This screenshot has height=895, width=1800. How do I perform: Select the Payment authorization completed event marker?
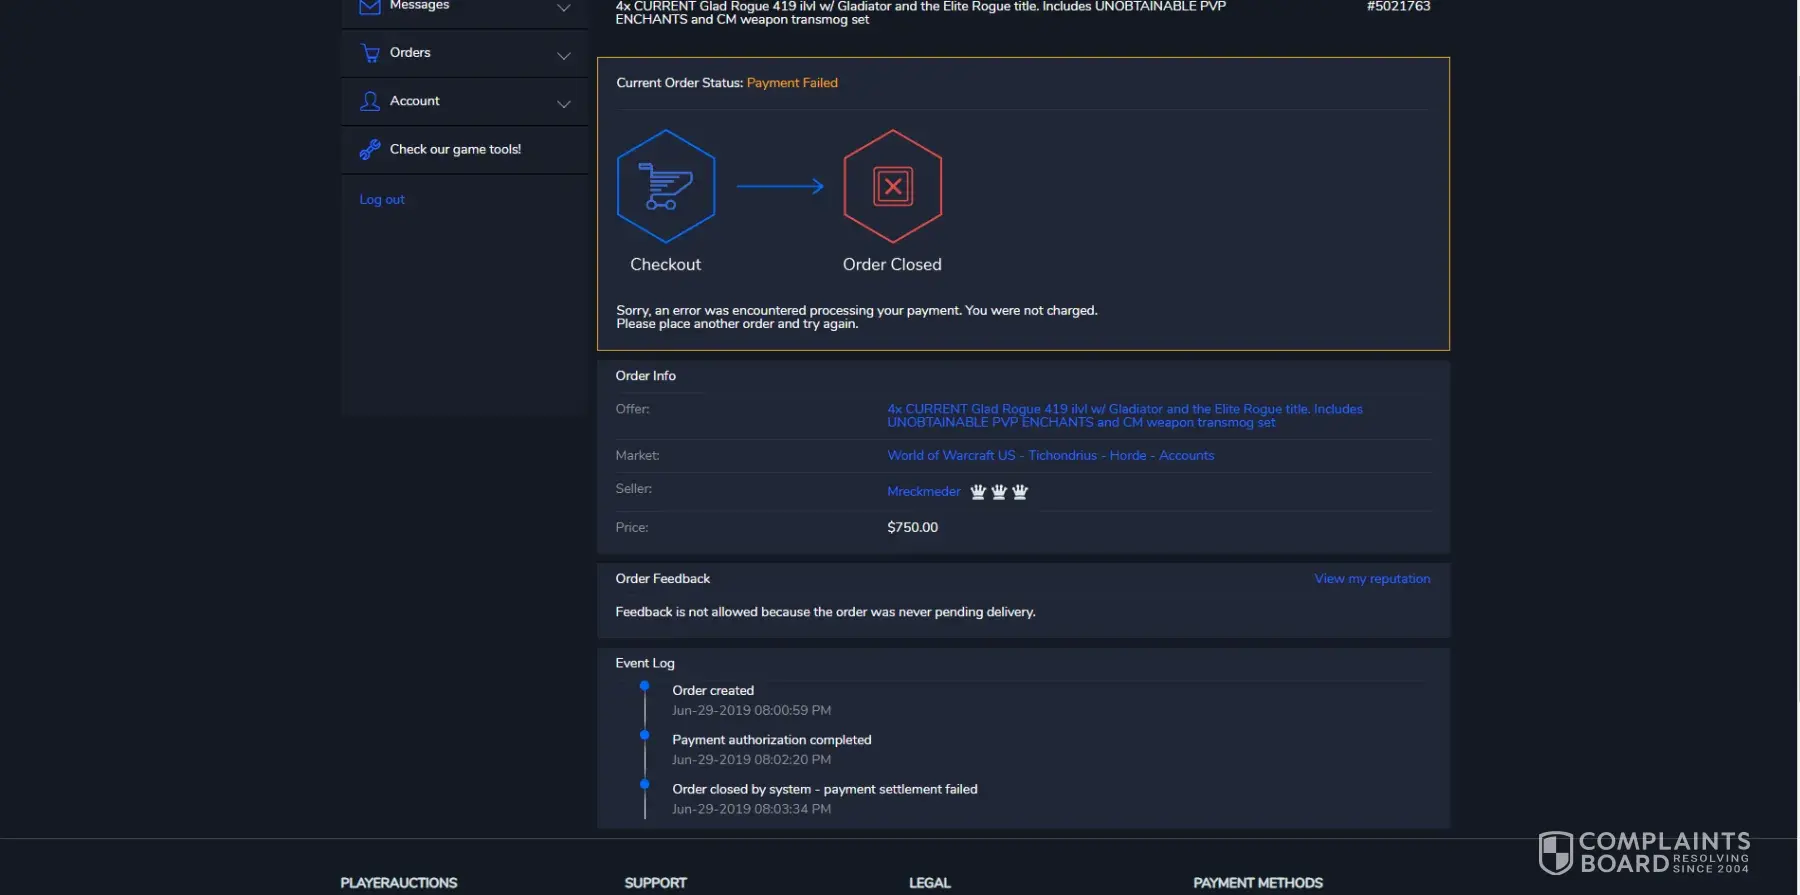[645, 735]
